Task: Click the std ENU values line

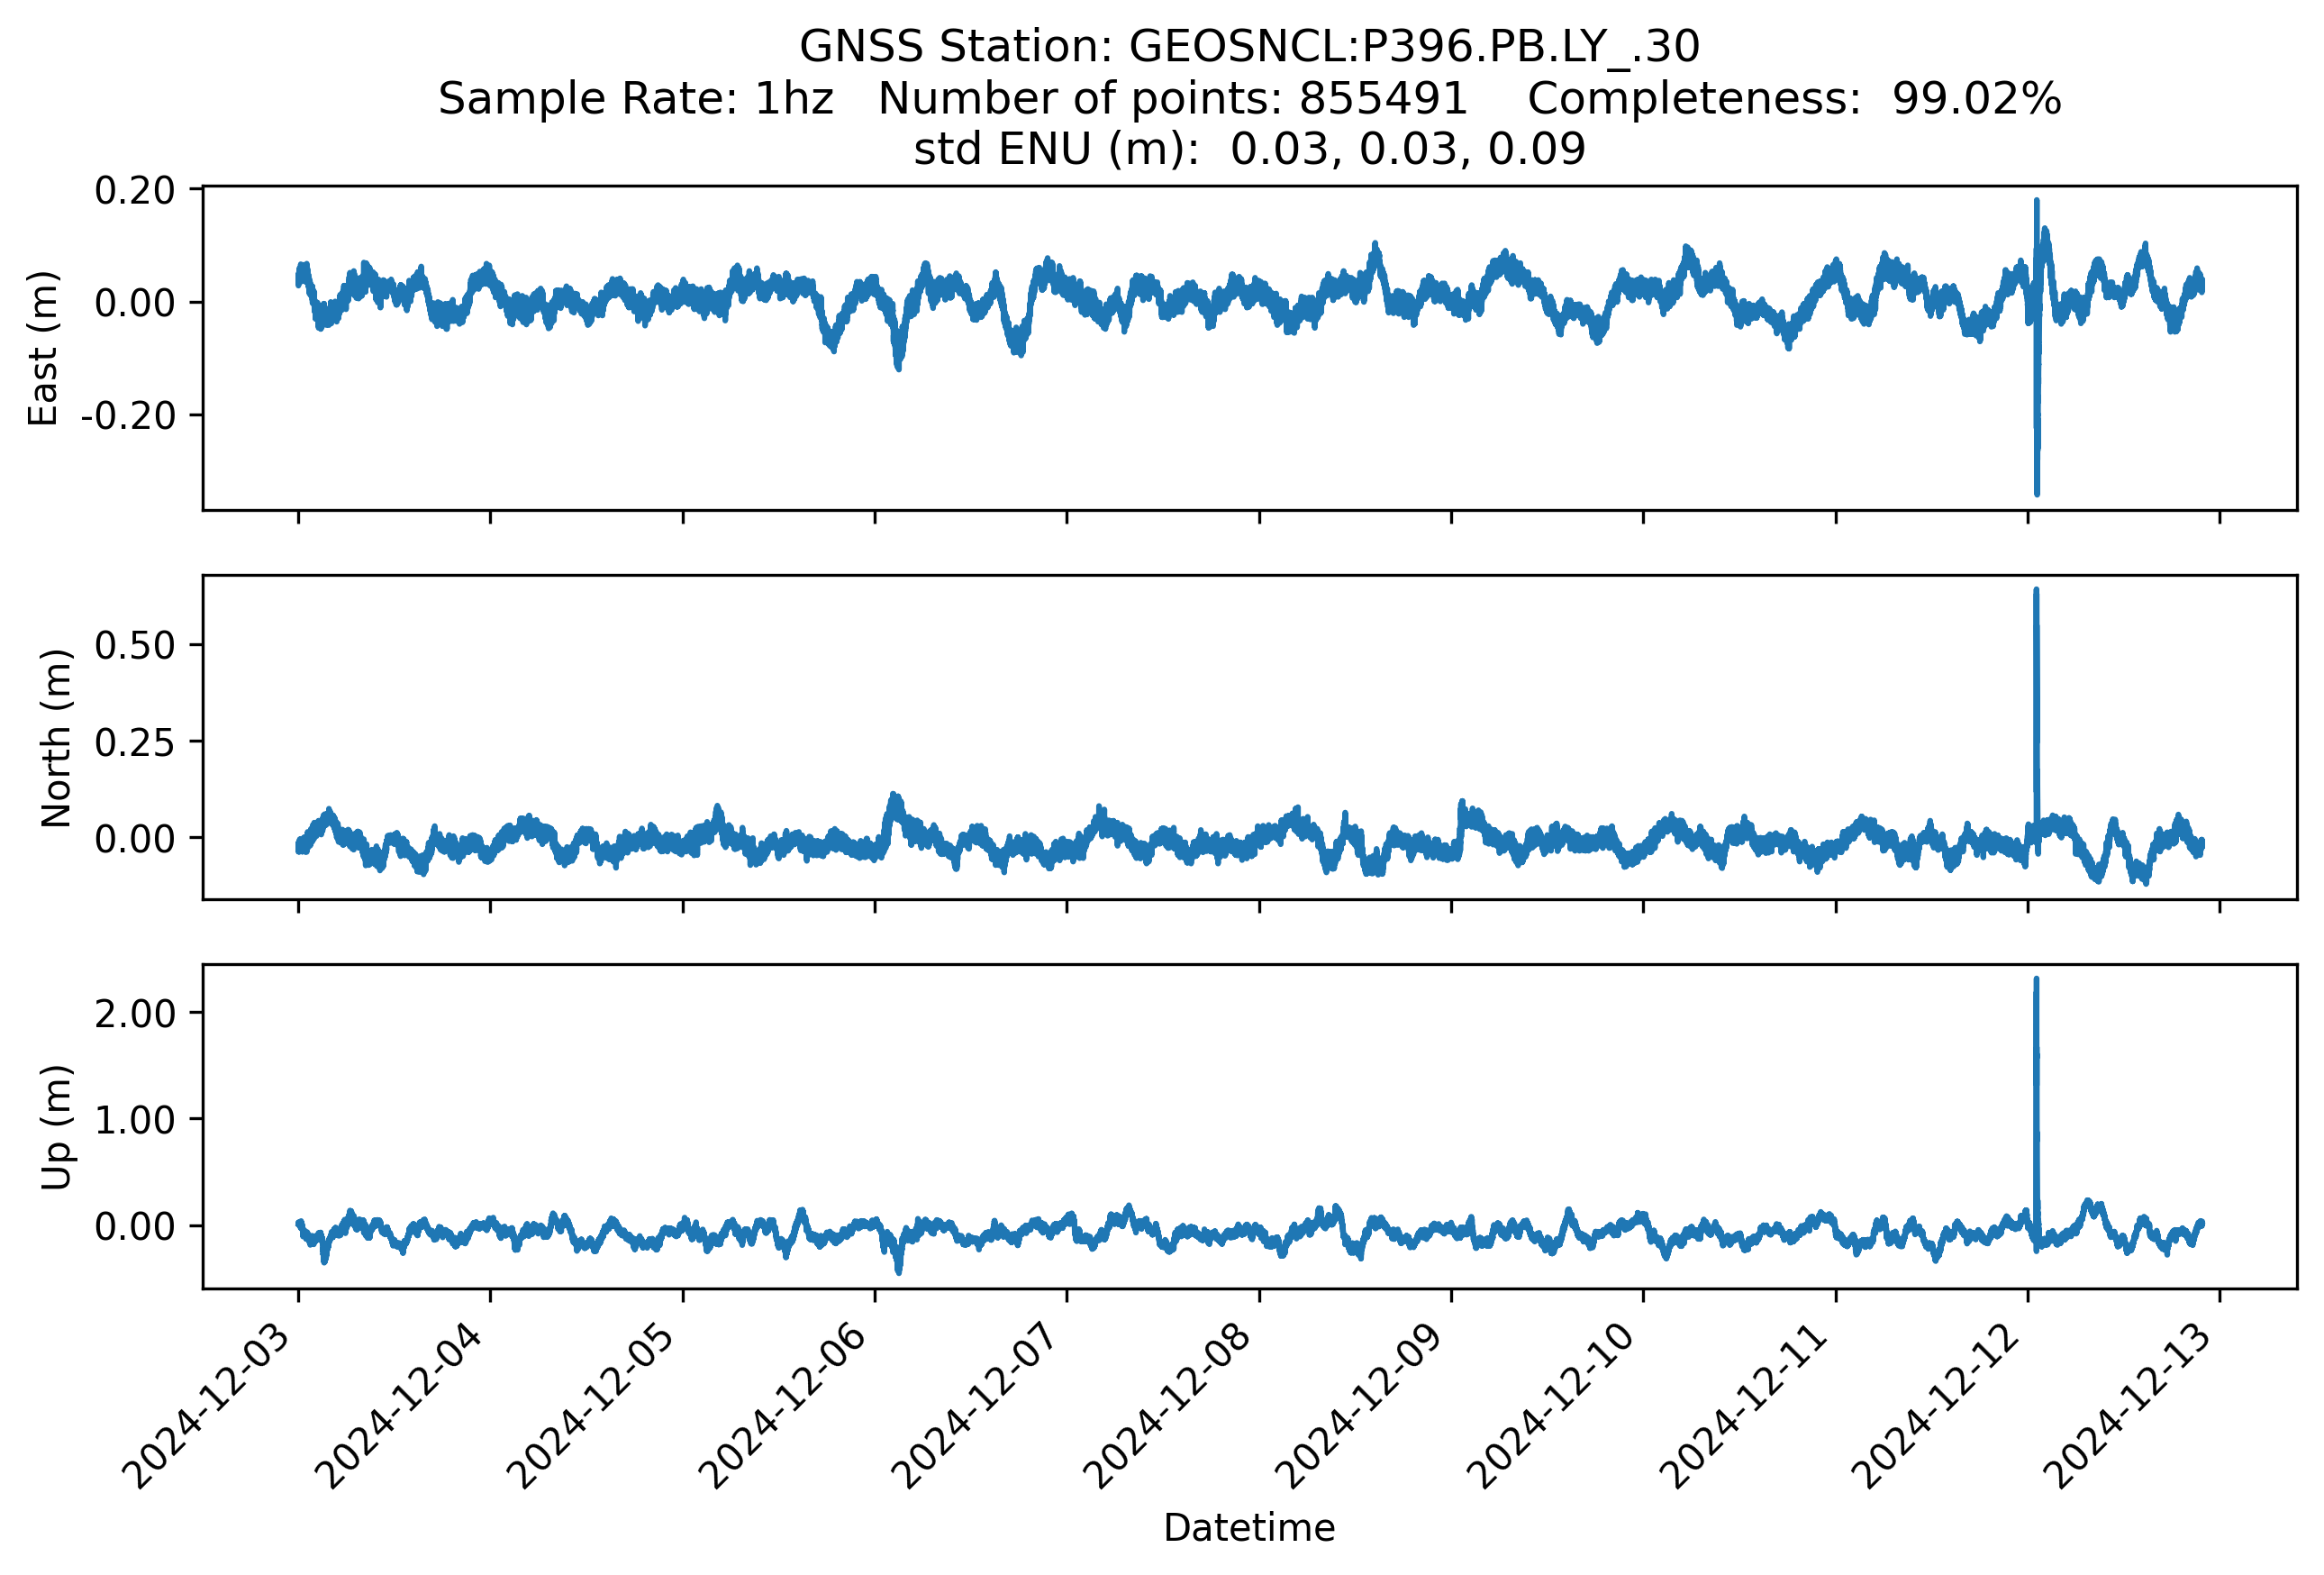Action: 1249,150
